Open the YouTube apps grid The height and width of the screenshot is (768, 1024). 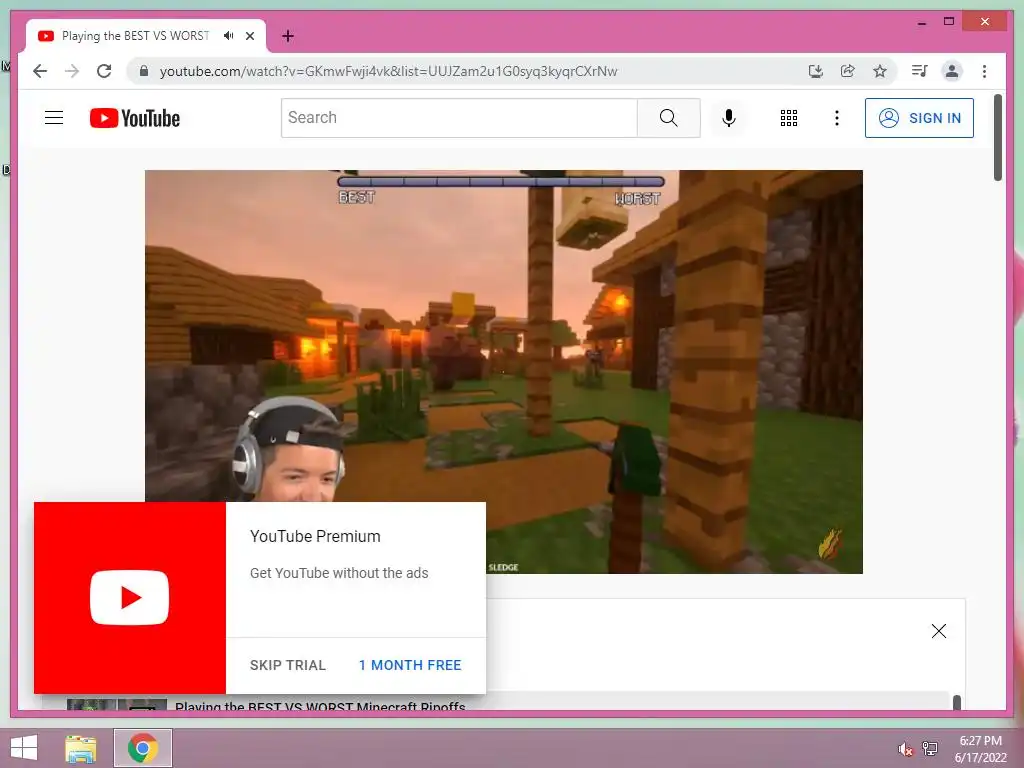tap(788, 118)
